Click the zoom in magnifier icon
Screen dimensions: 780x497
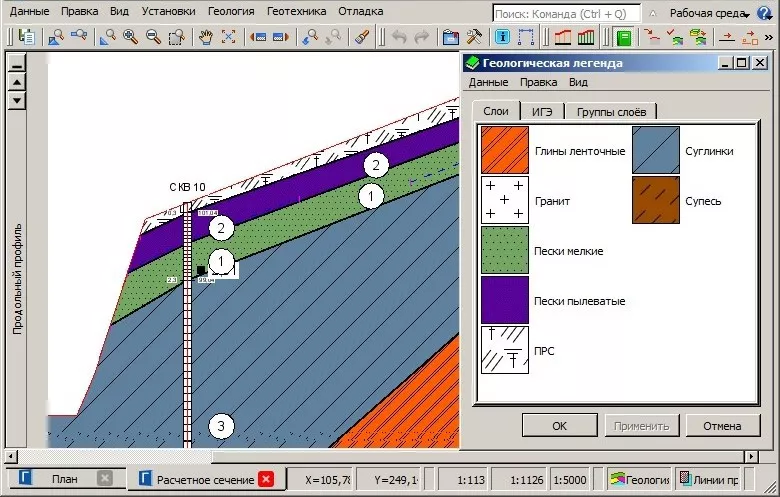pos(130,37)
